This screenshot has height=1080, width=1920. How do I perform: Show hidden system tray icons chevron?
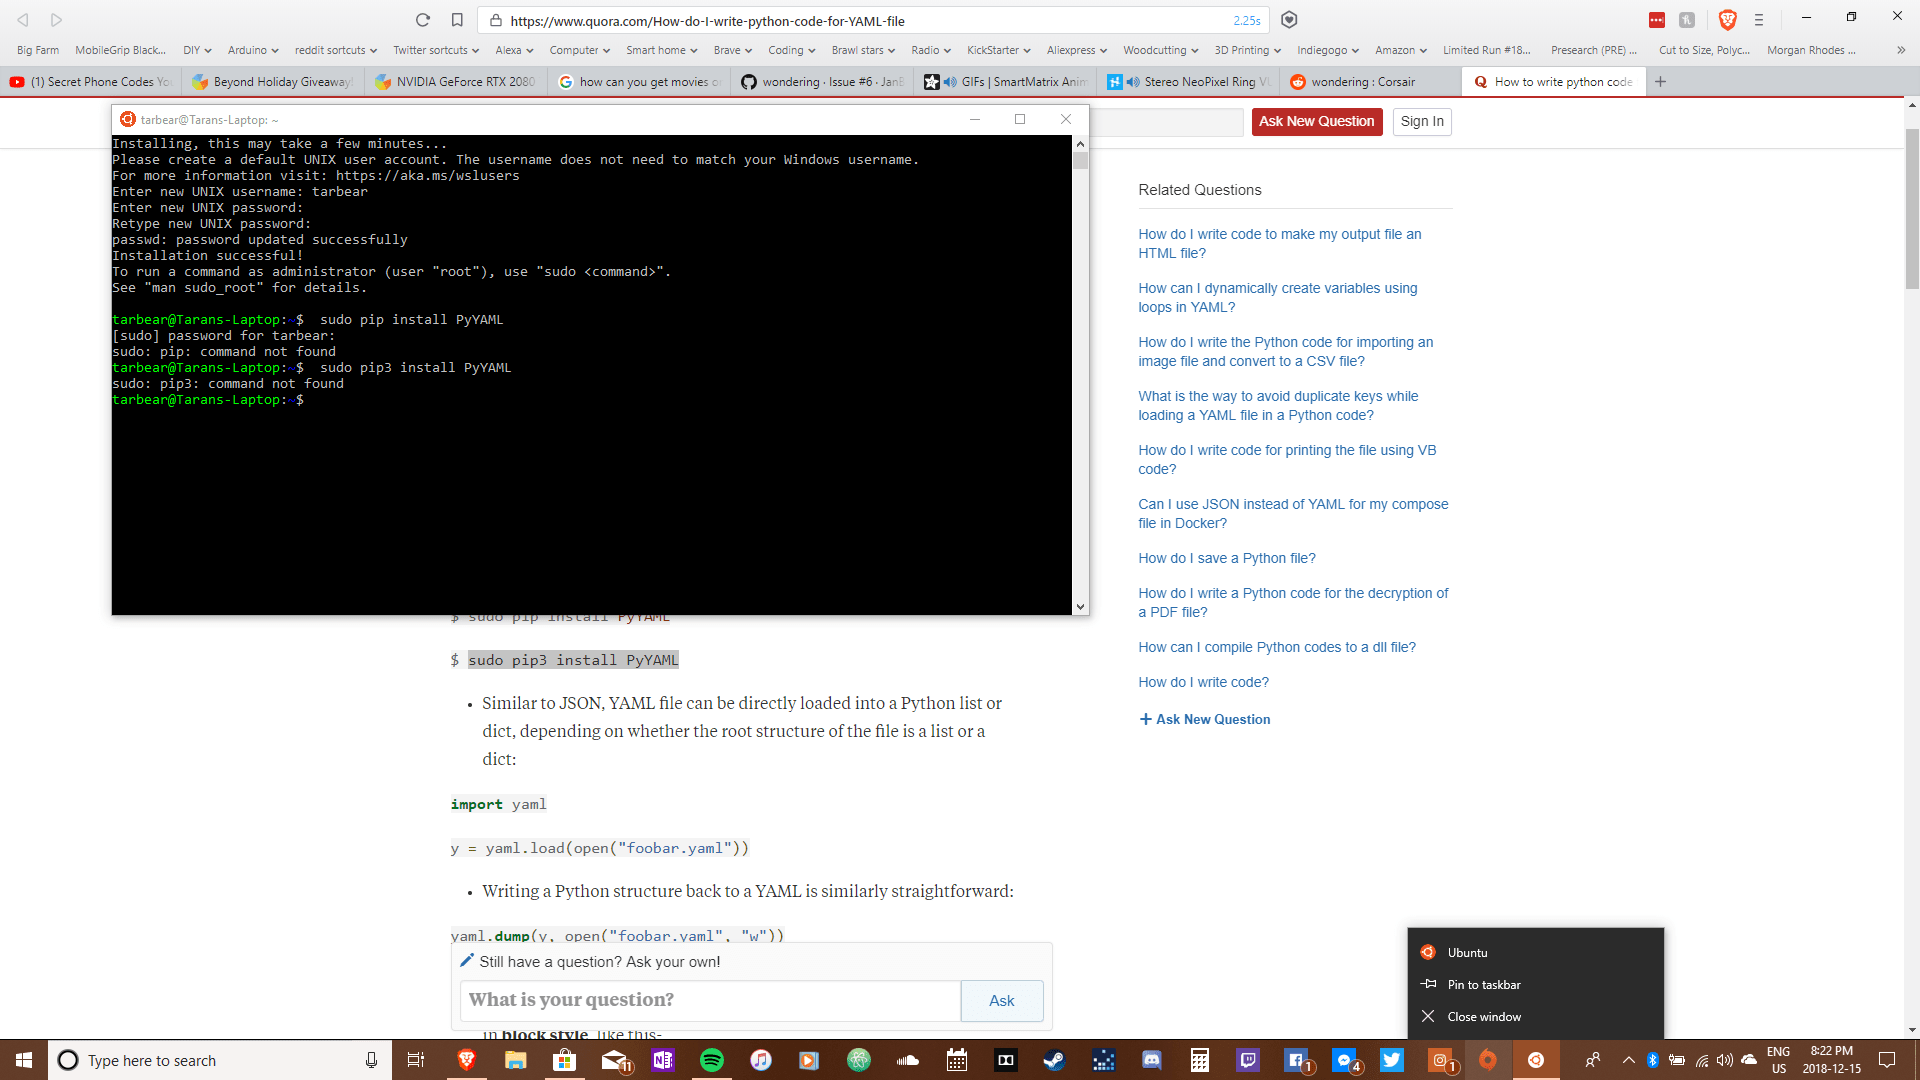1628,1060
